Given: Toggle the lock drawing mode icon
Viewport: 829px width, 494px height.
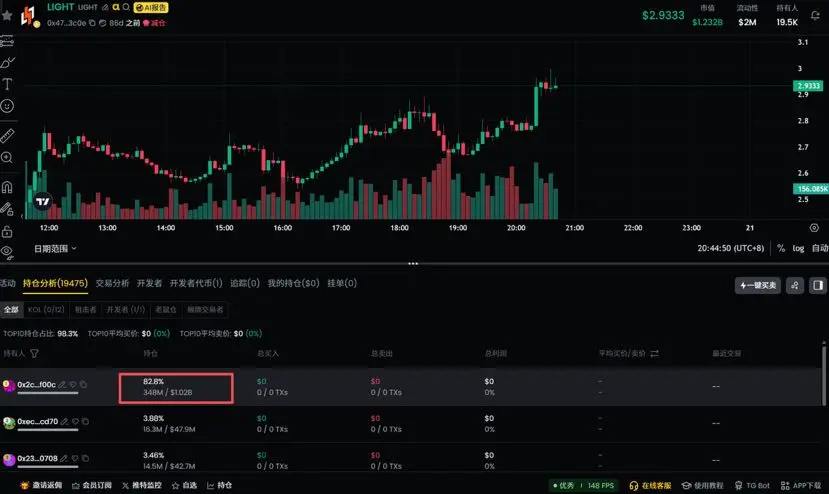Looking at the screenshot, I should click(x=7, y=209).
